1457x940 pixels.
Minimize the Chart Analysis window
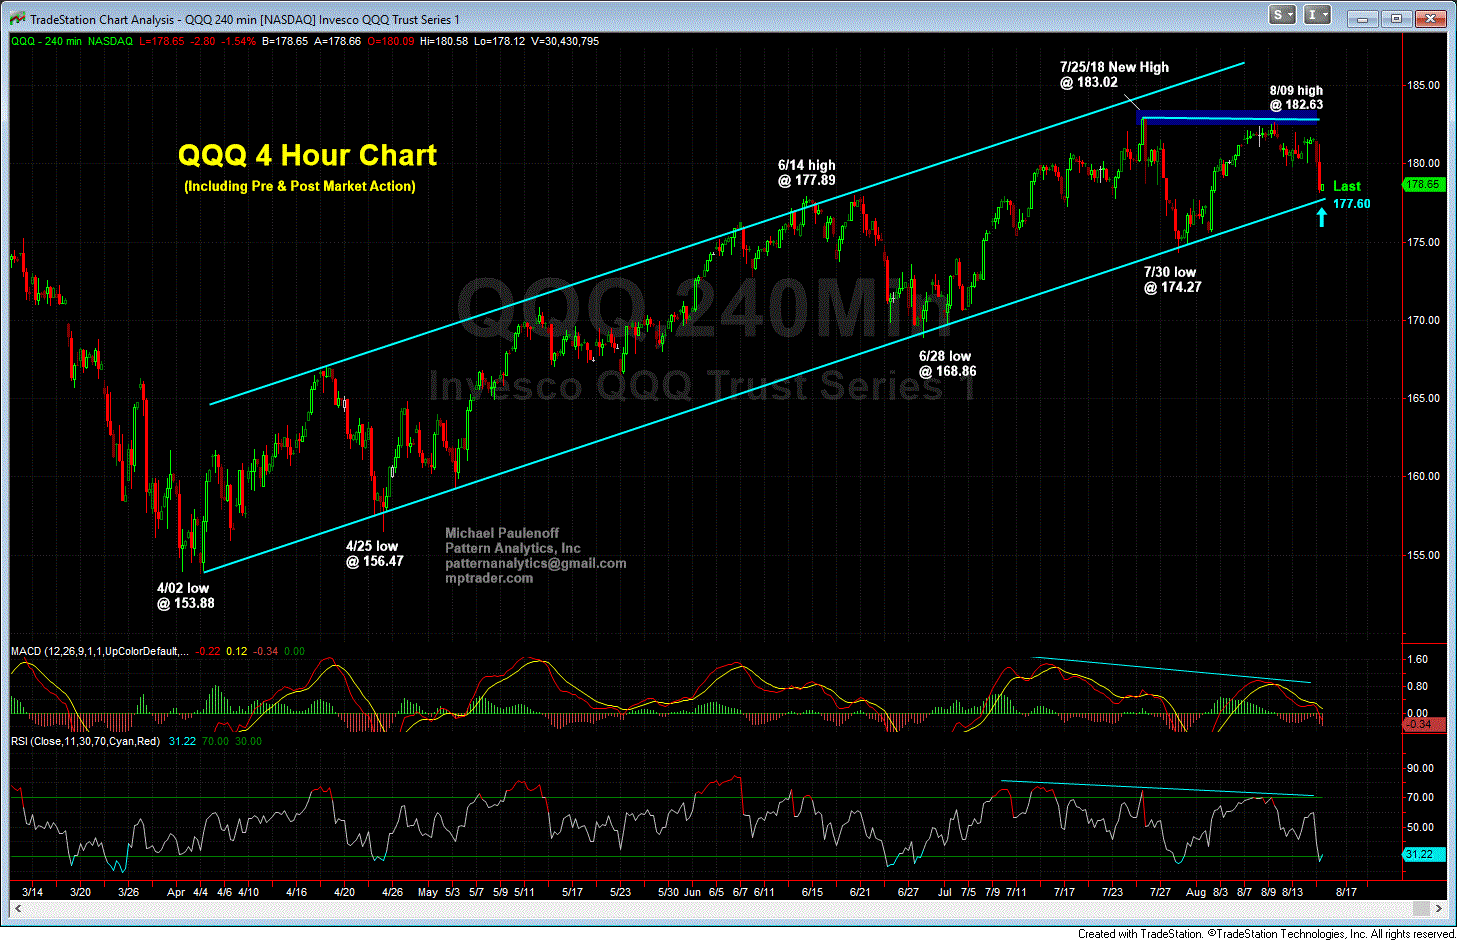1361,18
